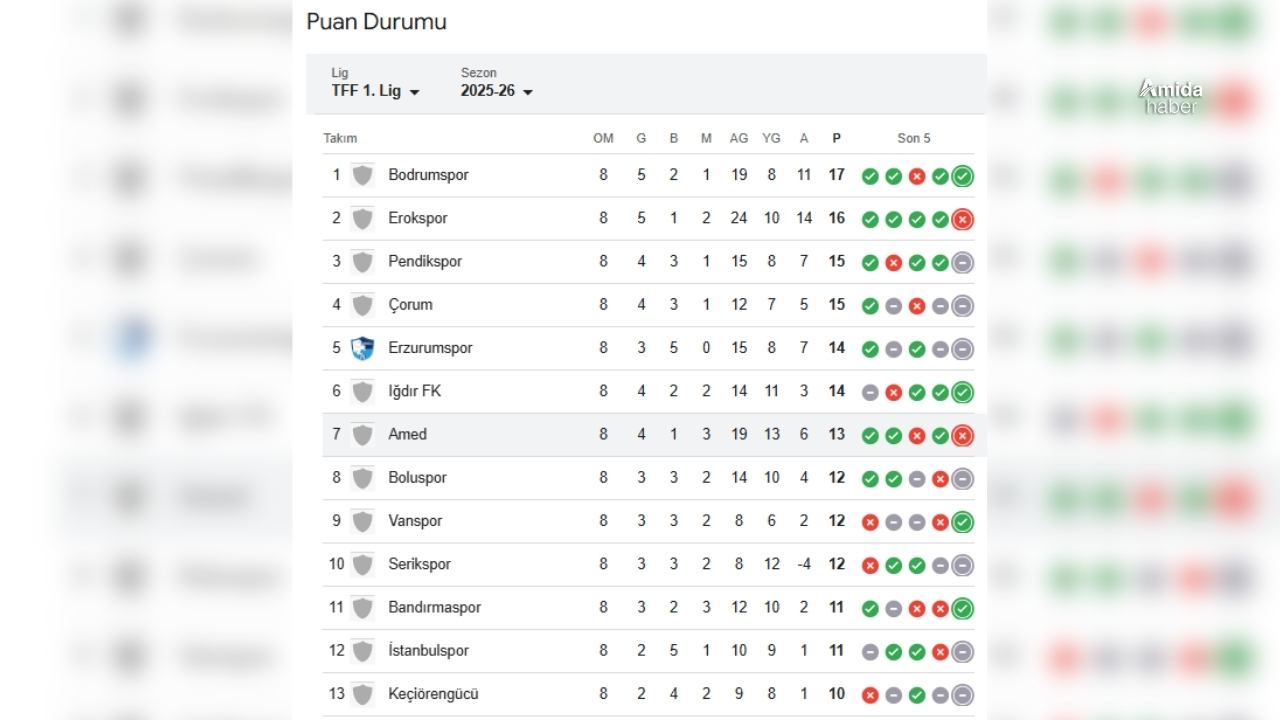1280x720 pixels.
Task: Open the Lig dropdown showing TFF 1. Lig
Action: (375, 91)
